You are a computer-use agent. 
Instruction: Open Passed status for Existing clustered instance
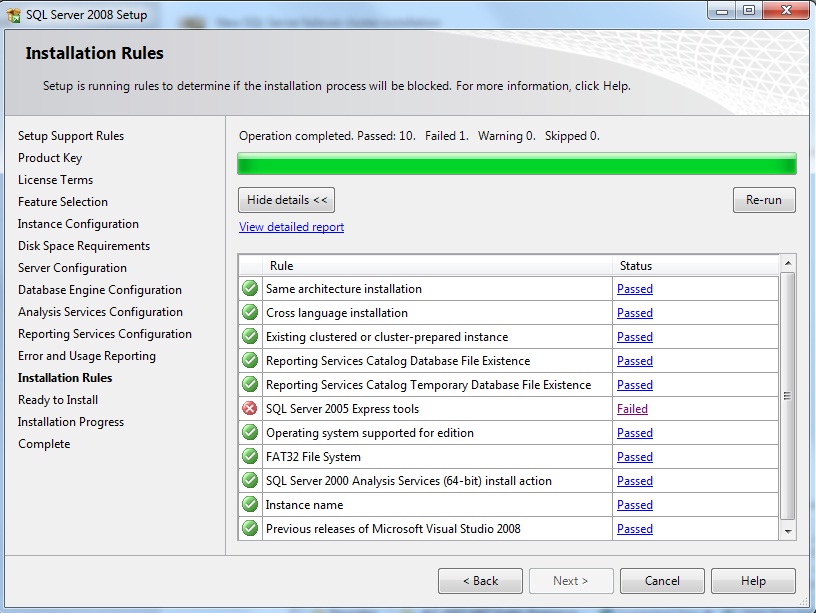634,337
